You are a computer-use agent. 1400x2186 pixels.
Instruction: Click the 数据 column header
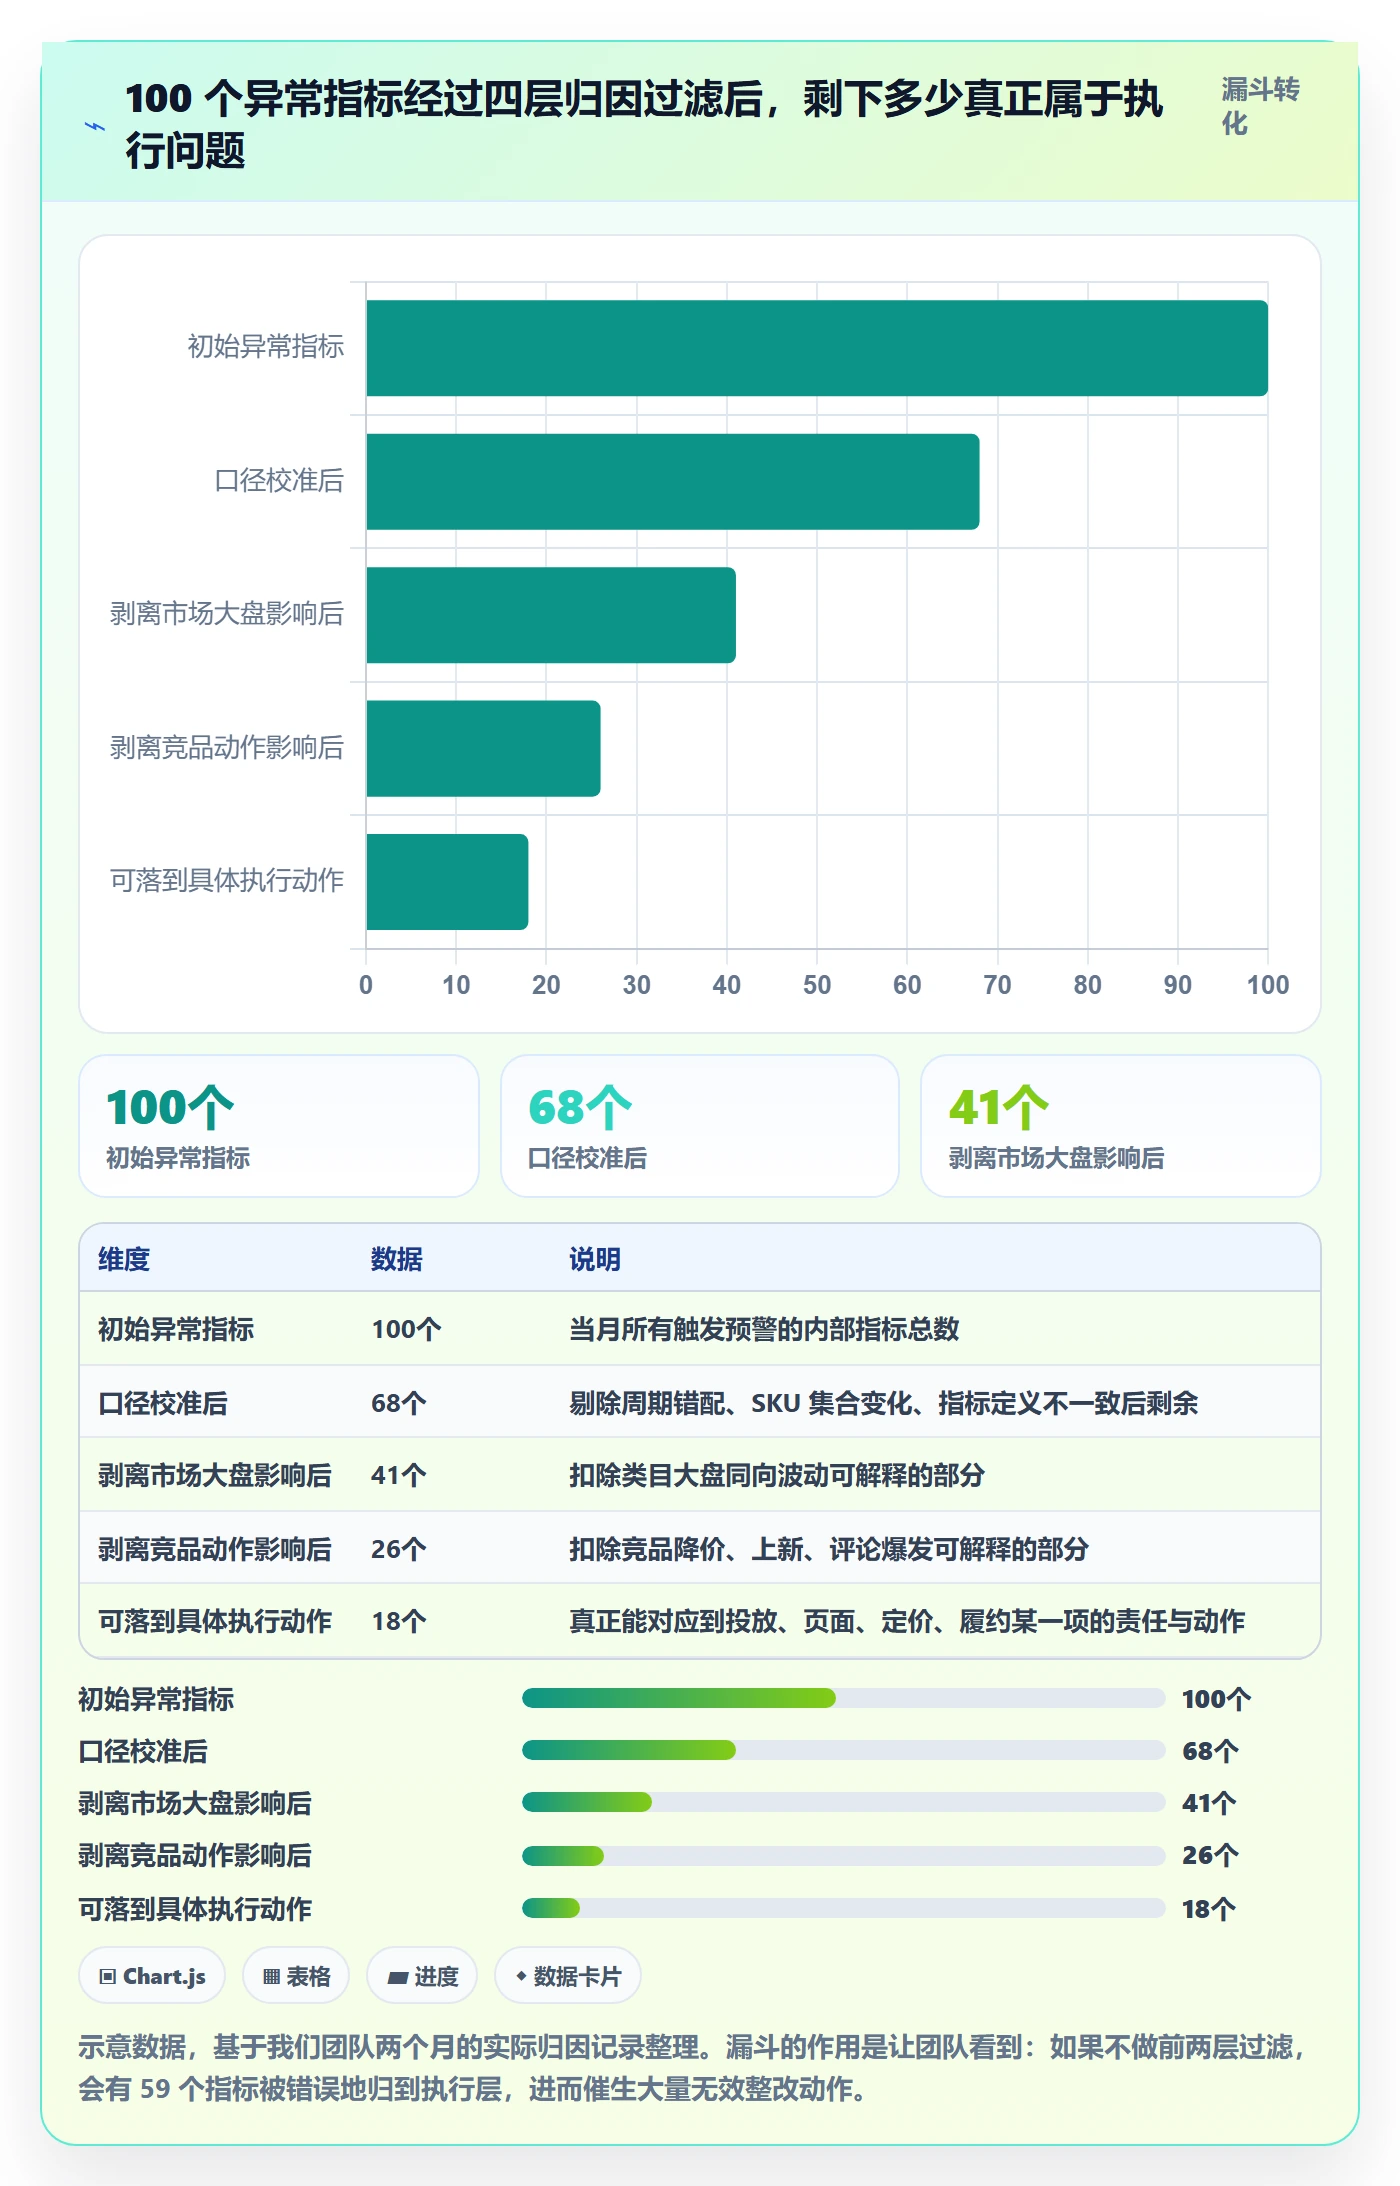(397, 1259)
